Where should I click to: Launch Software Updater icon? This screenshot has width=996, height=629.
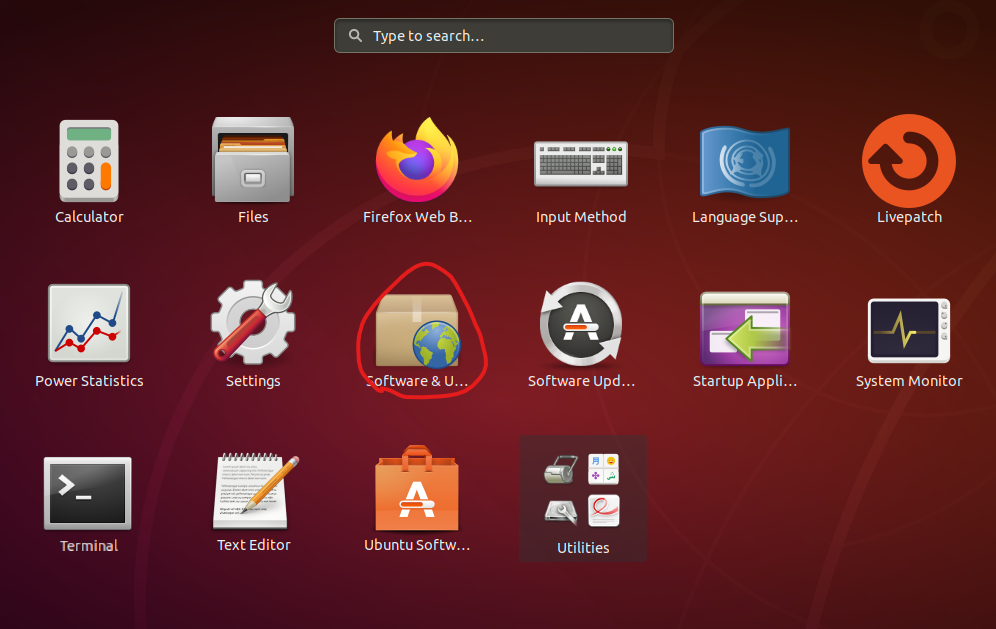click(x=581, y=324)
